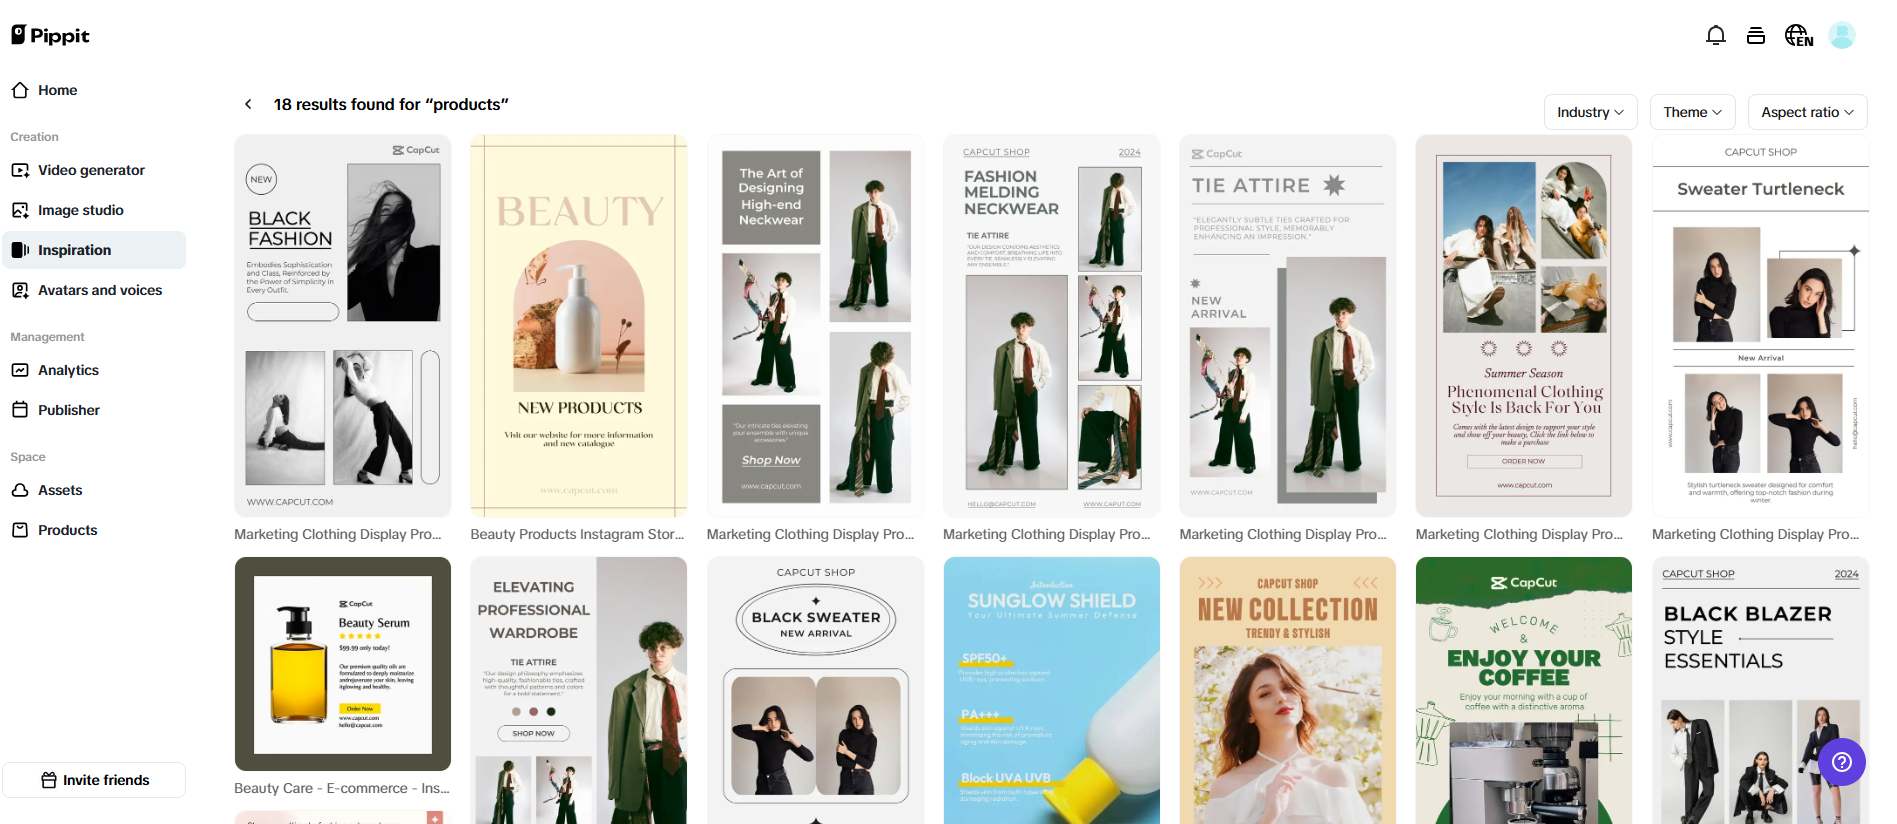1897x824 pixels.
Task: Expand the Industry filter dropdown
Action: coord(1589,112)
